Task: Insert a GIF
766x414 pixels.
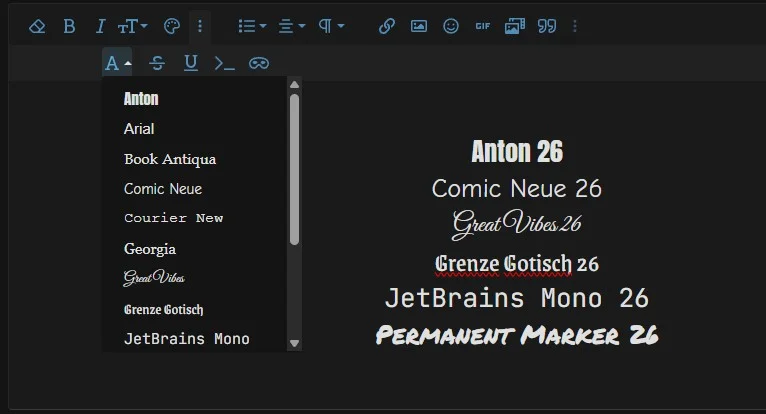Action: click(483, 26)
